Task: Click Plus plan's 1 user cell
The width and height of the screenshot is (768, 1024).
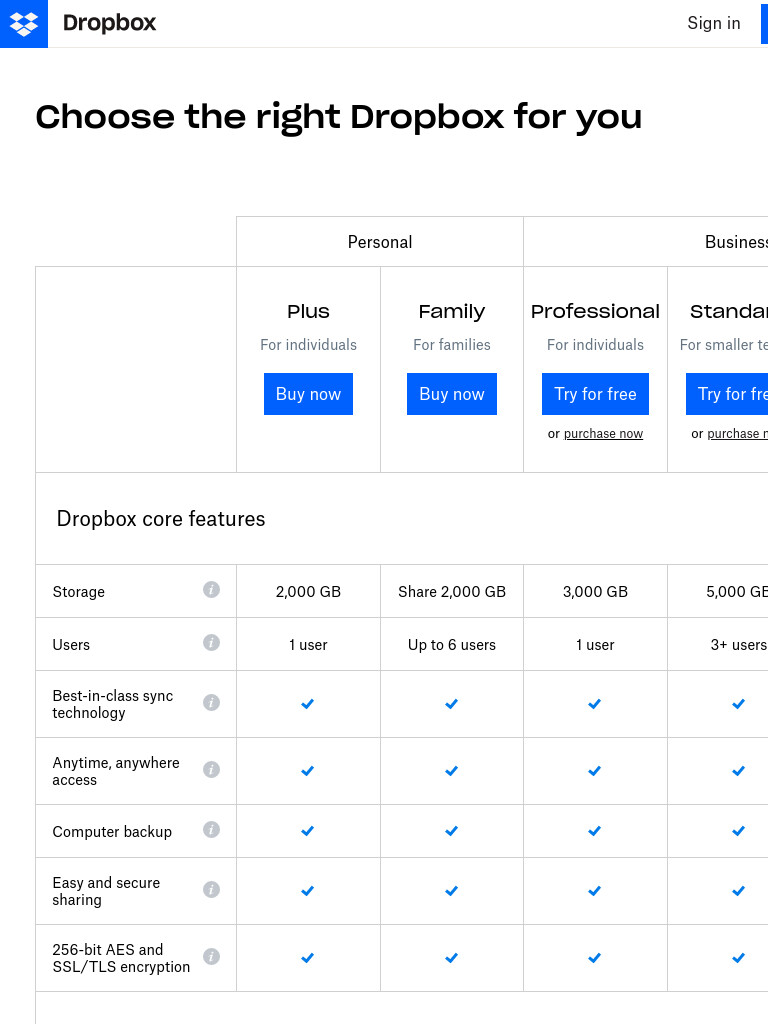Action: pyautogui.click(x=308, y=645)
